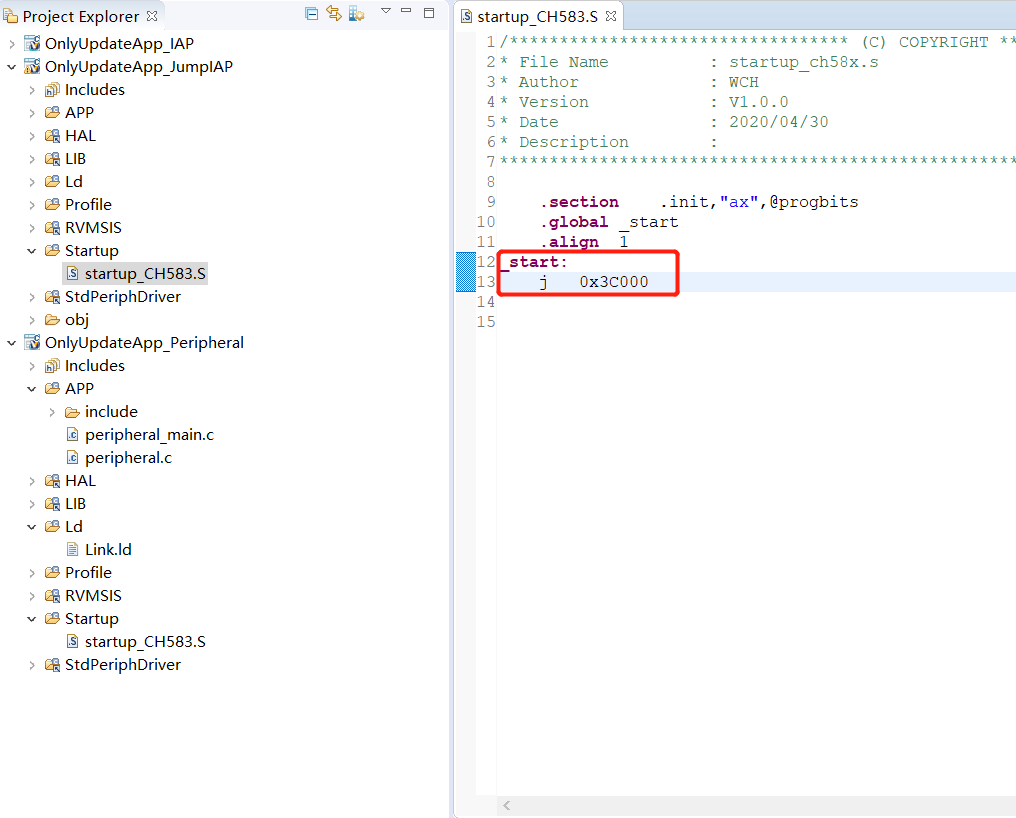Expand the OnlyUpdateApp_IAP project

[12, 44]
